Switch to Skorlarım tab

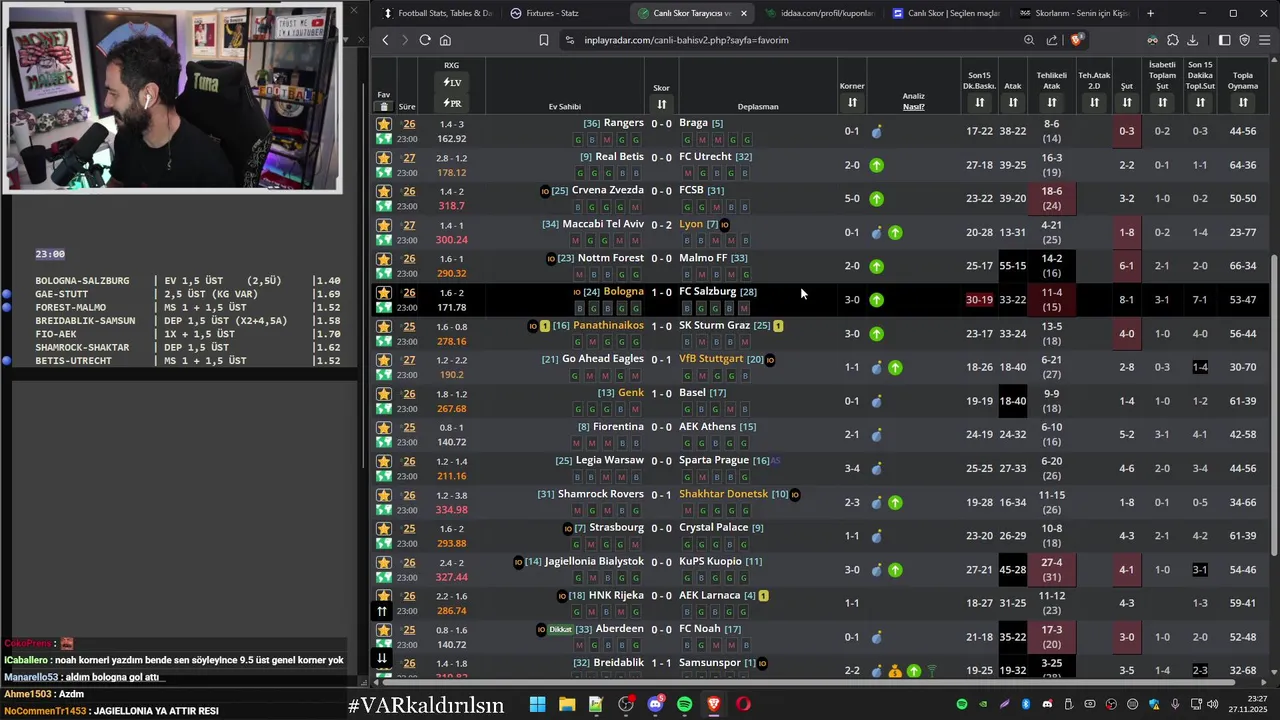1075,13
